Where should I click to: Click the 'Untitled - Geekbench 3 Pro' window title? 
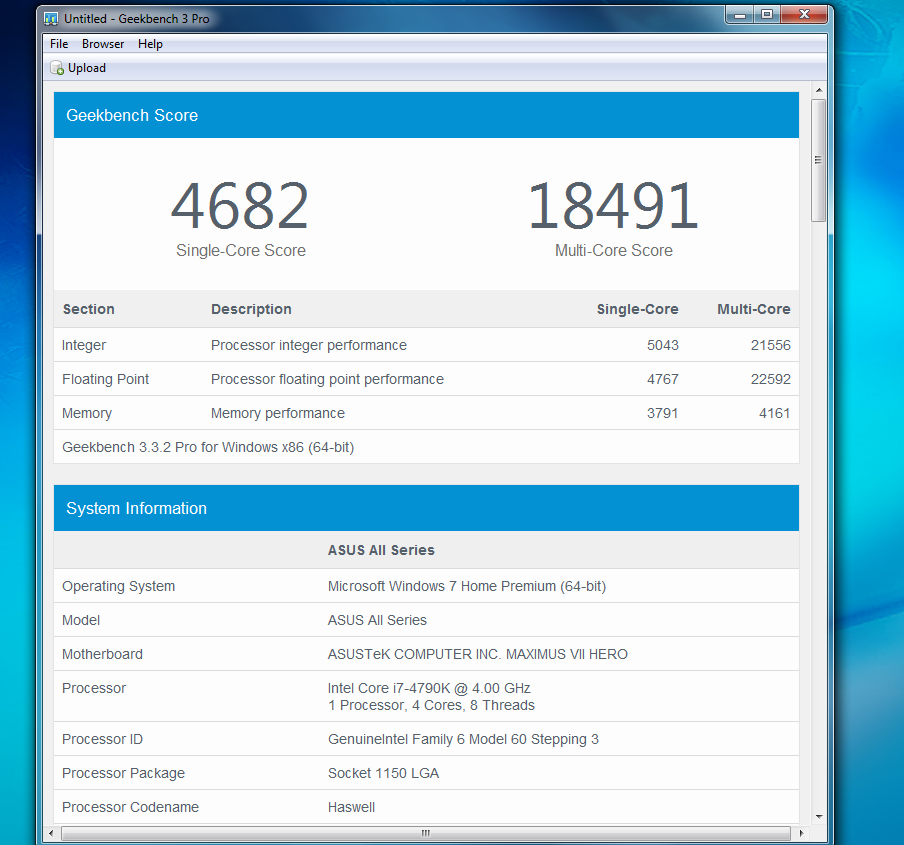click(x=137, y=19)
